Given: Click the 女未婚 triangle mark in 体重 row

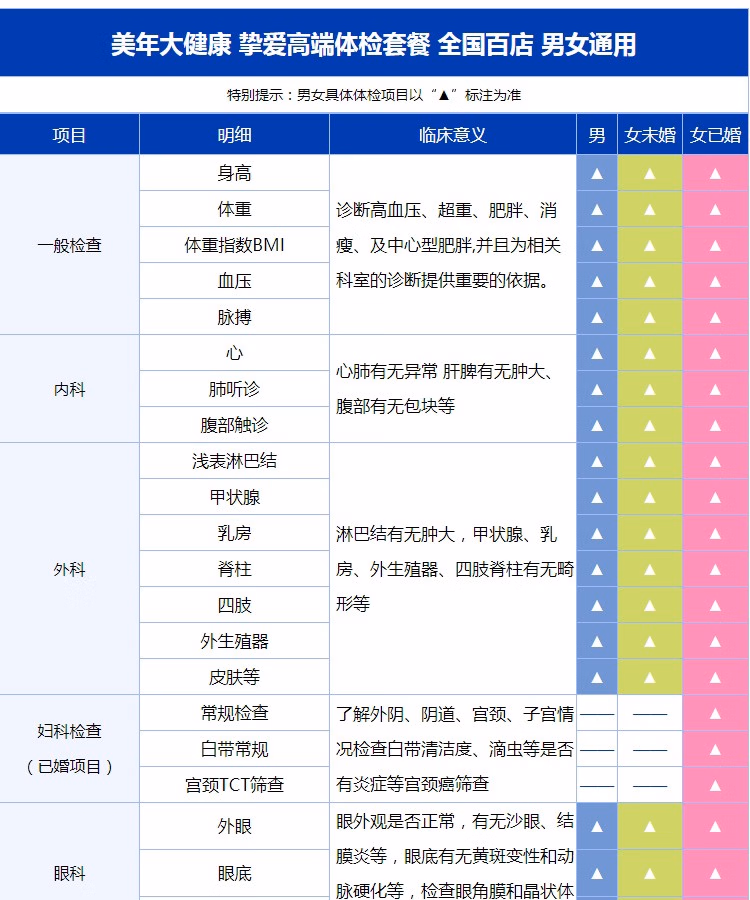Looking at the screenshot, I should (650, 210).
